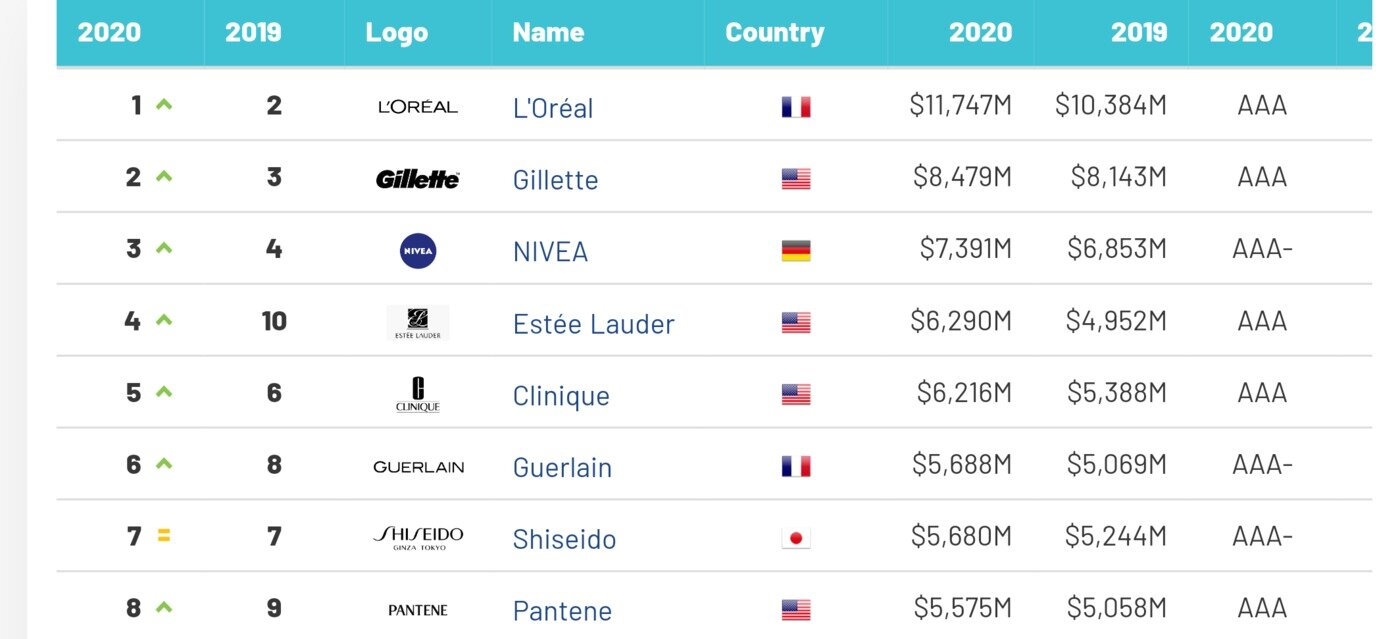Screen dimensions: 1400x639
Task: Click the Japan flag in Shiseido row
Action: click(796, 539)
